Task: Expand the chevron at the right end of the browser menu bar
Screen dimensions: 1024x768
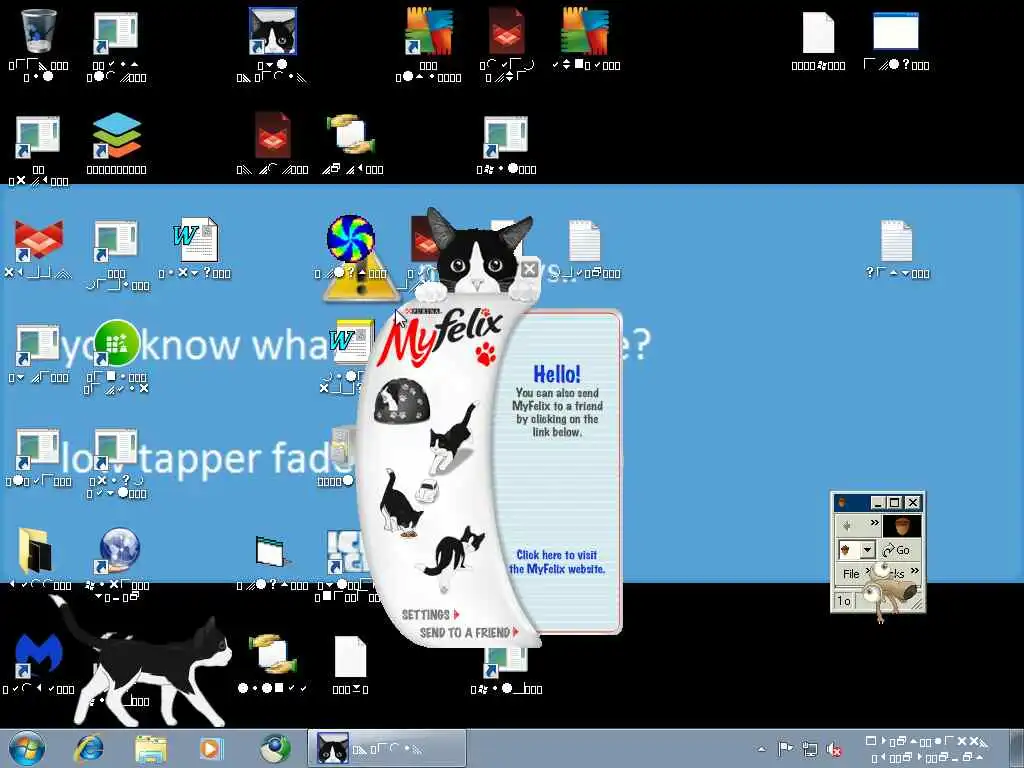Action: click(x=914, y=571)
